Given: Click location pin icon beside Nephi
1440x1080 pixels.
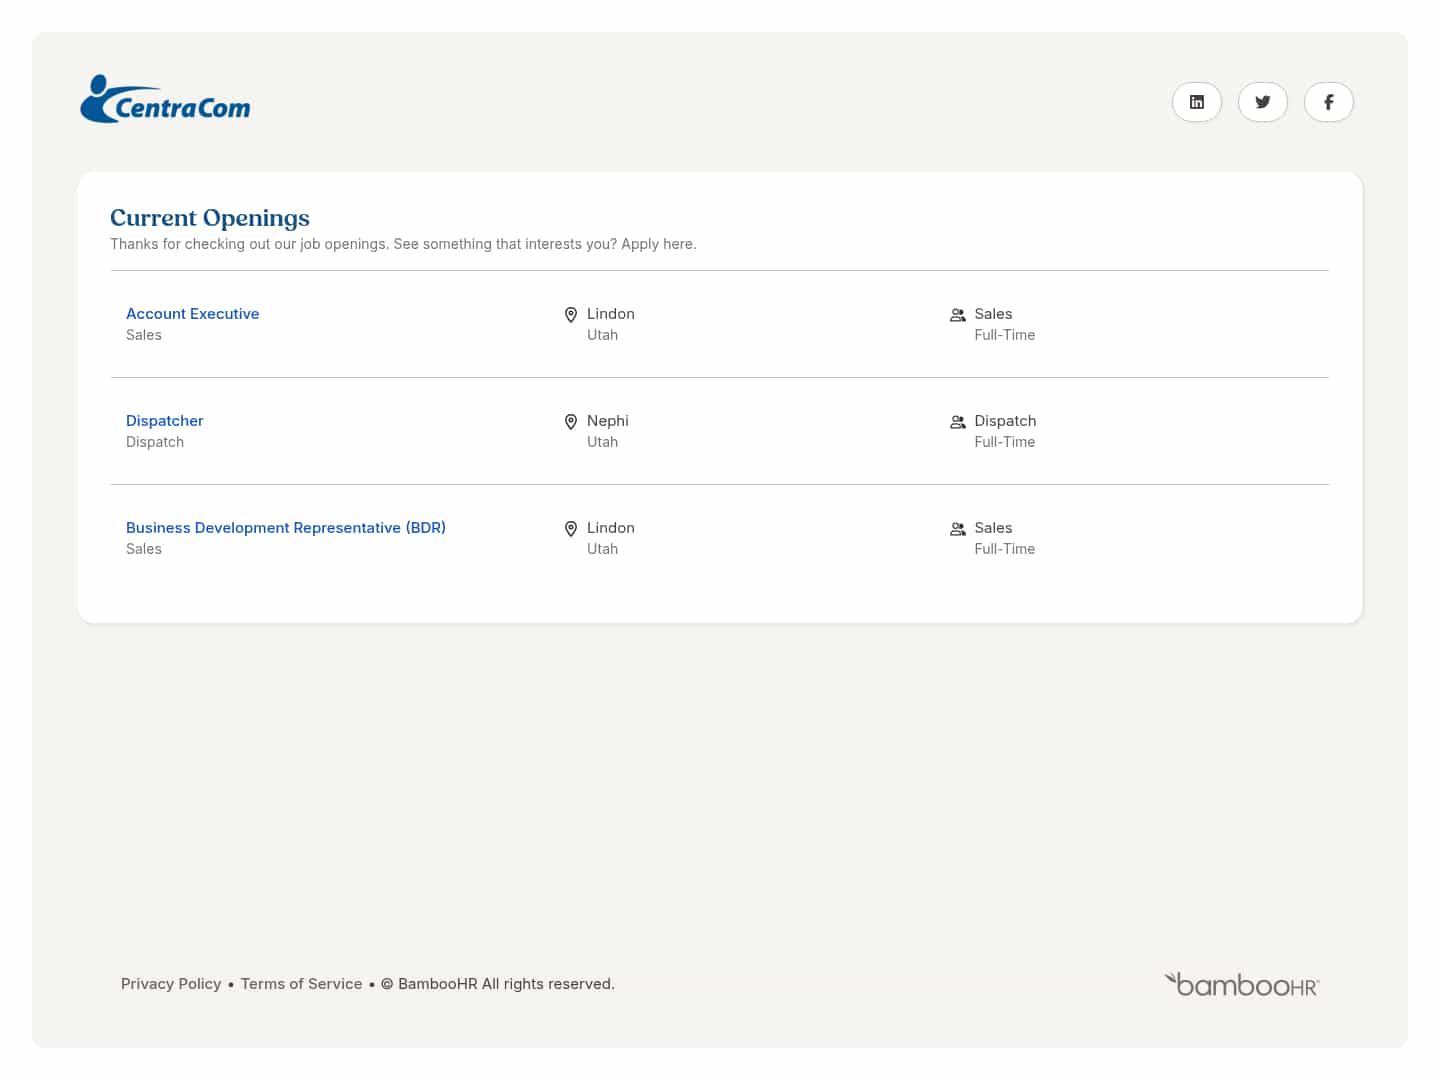Looking at the screenshot, I should [x=571, y=422].
